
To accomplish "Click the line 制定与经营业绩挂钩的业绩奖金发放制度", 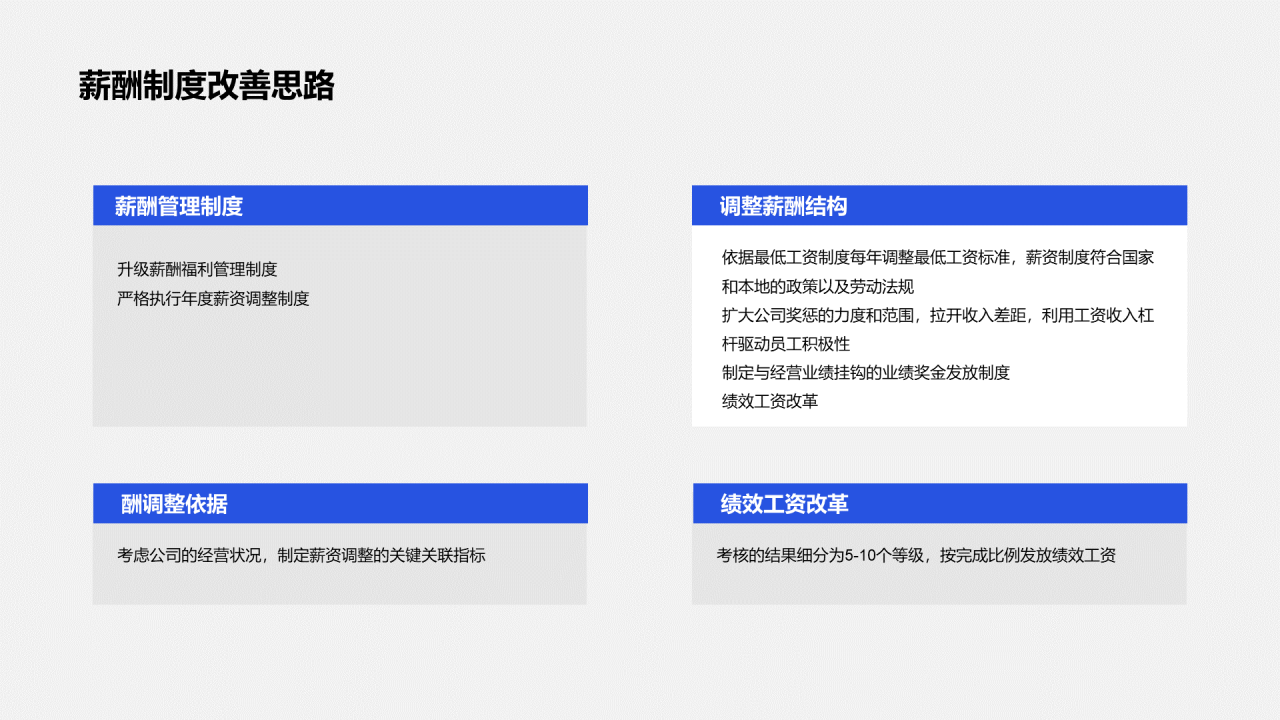I will [x=866, y=373].
